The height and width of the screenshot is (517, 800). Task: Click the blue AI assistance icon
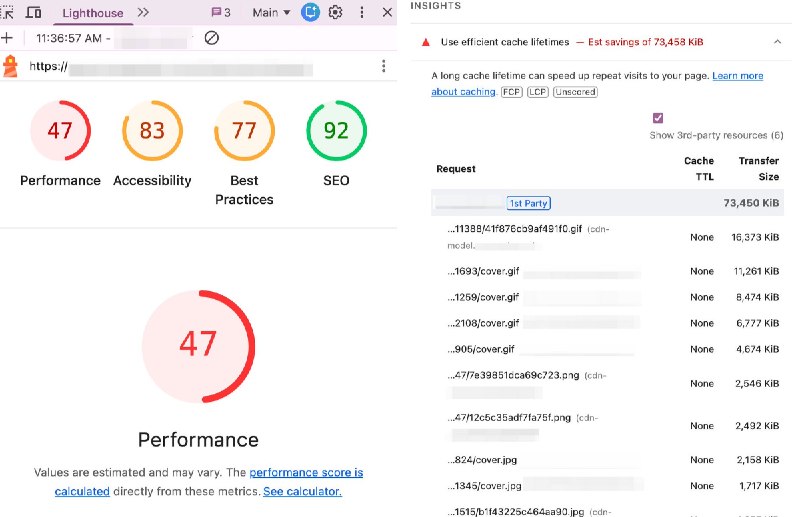tap(310, 12)
